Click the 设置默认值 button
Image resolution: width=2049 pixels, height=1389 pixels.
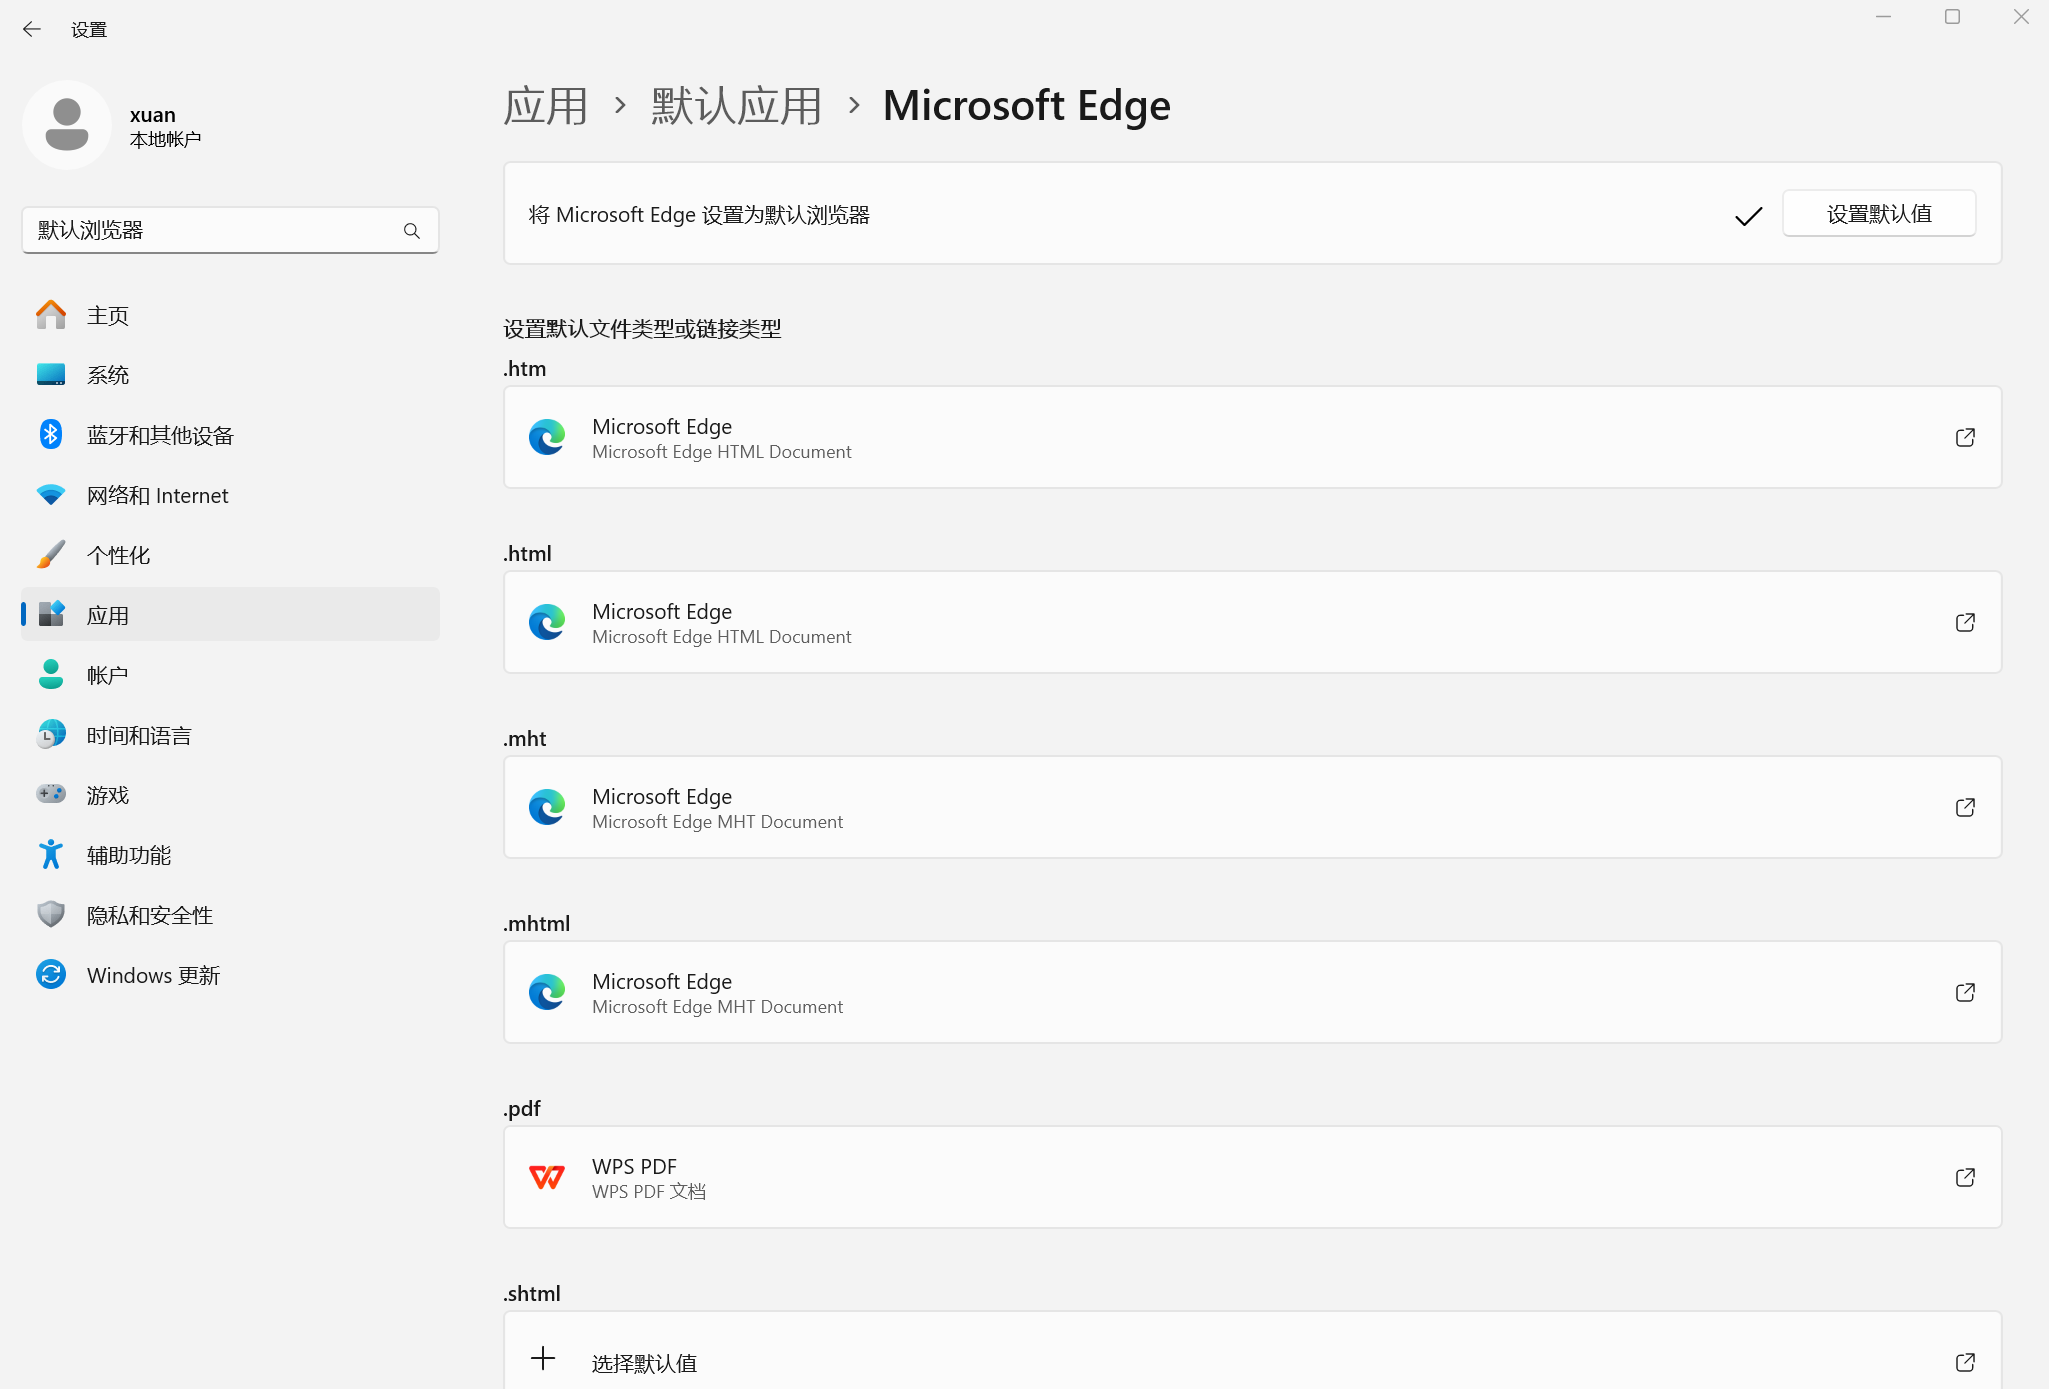pyautogui.click(x=1879, y=214)
